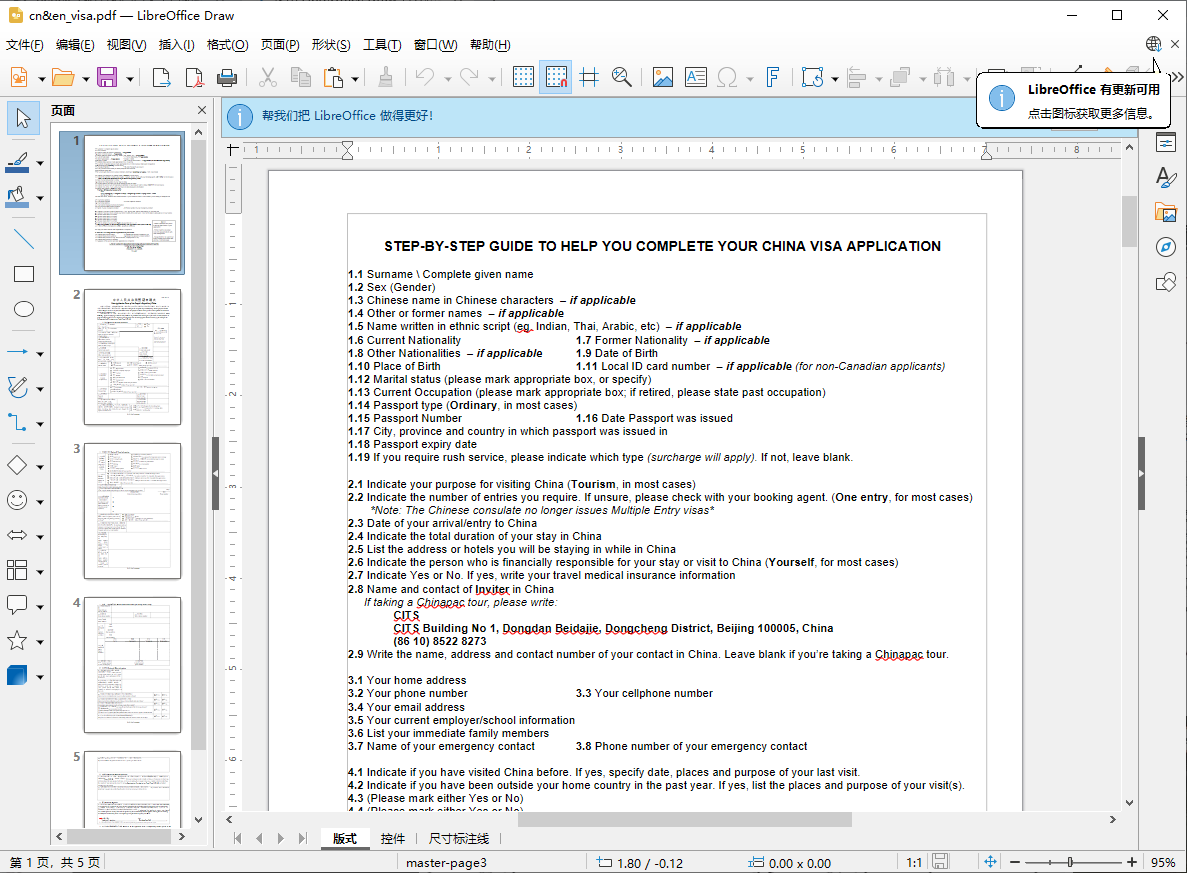Open the Gallery panel in the sidebar
The width and height of the screenshot is (1187, 873).
tap(1166, 213)
